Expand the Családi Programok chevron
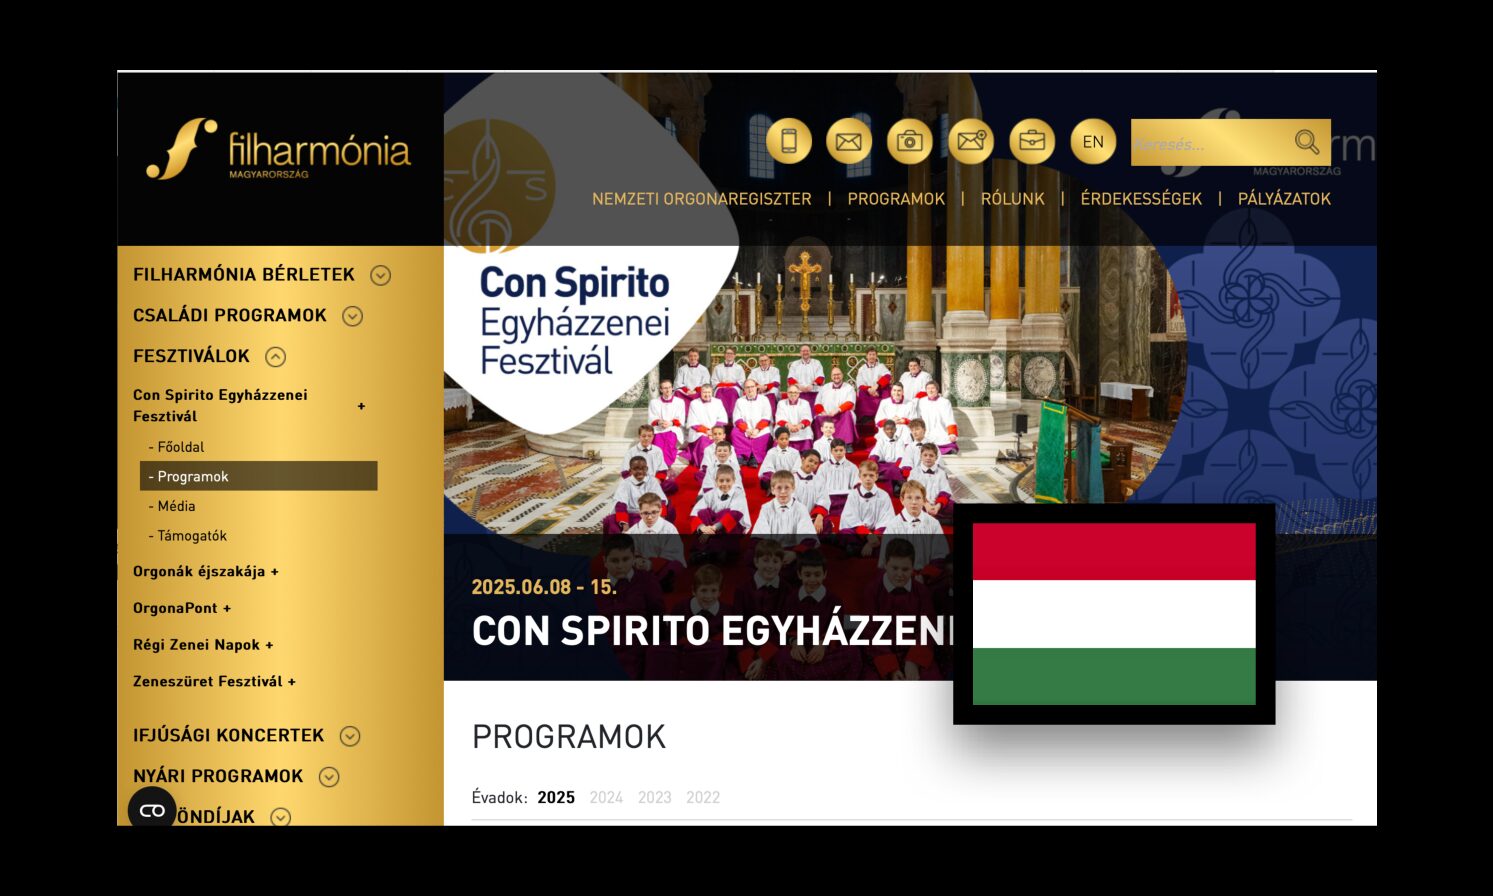 tap(352, 316)
